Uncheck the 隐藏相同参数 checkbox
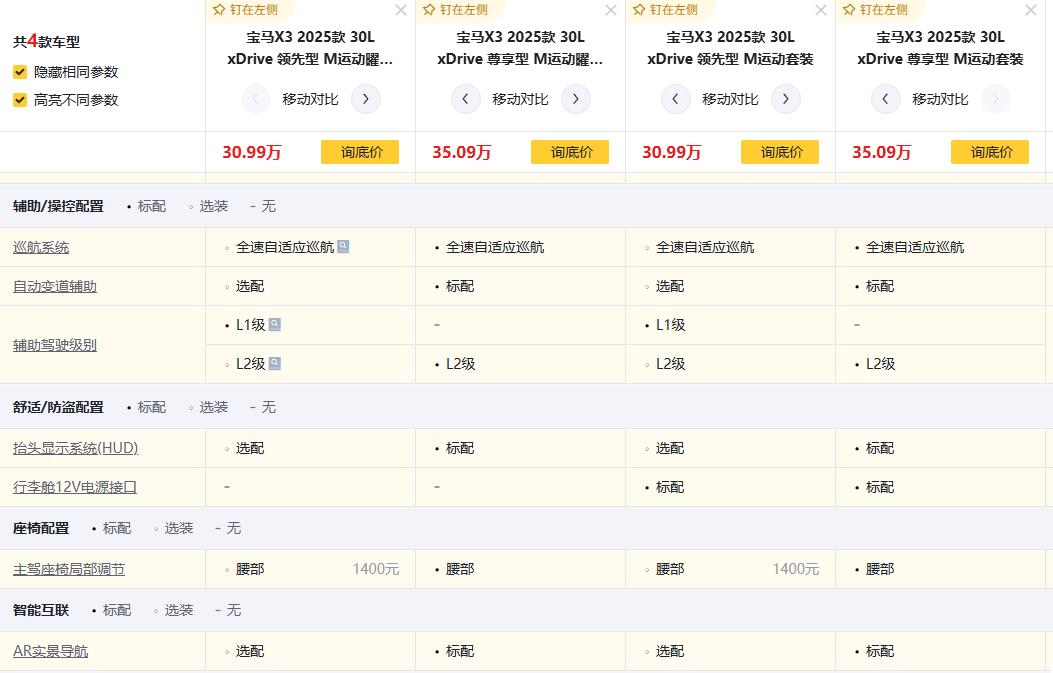The image size is (1053, 673). point(20,72)
